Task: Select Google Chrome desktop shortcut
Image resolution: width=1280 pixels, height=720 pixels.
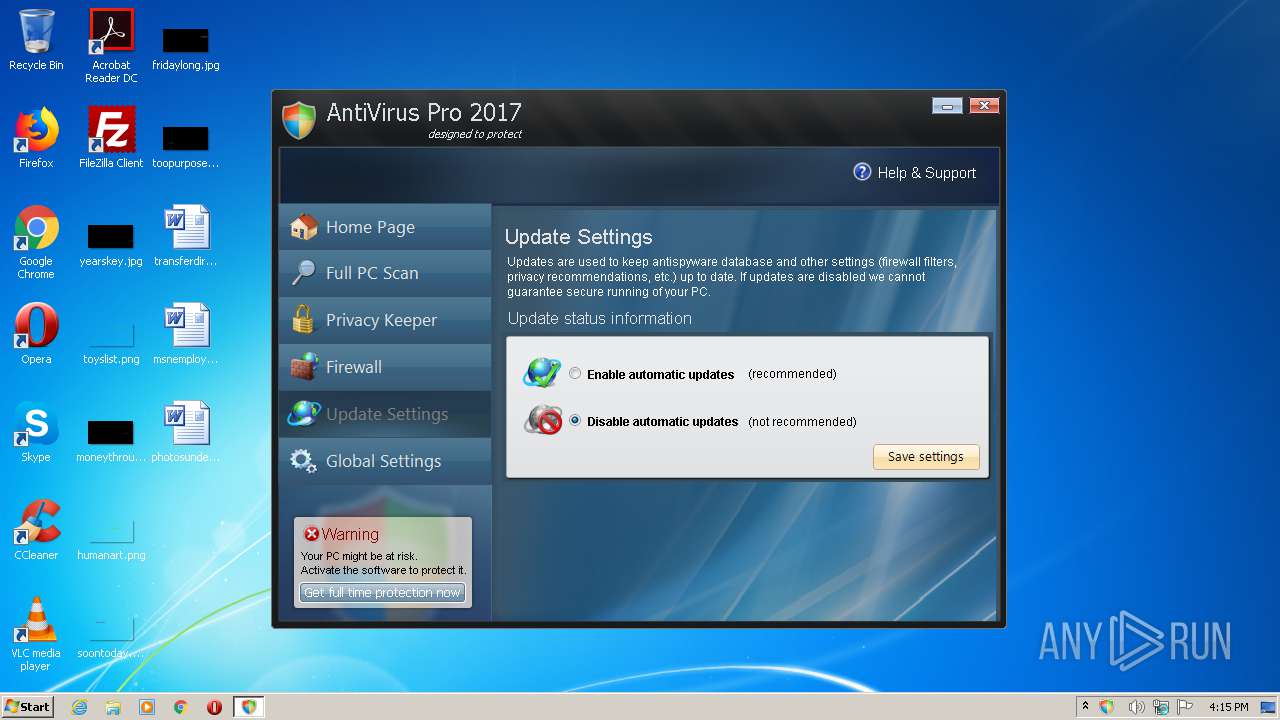Action: 36,242
